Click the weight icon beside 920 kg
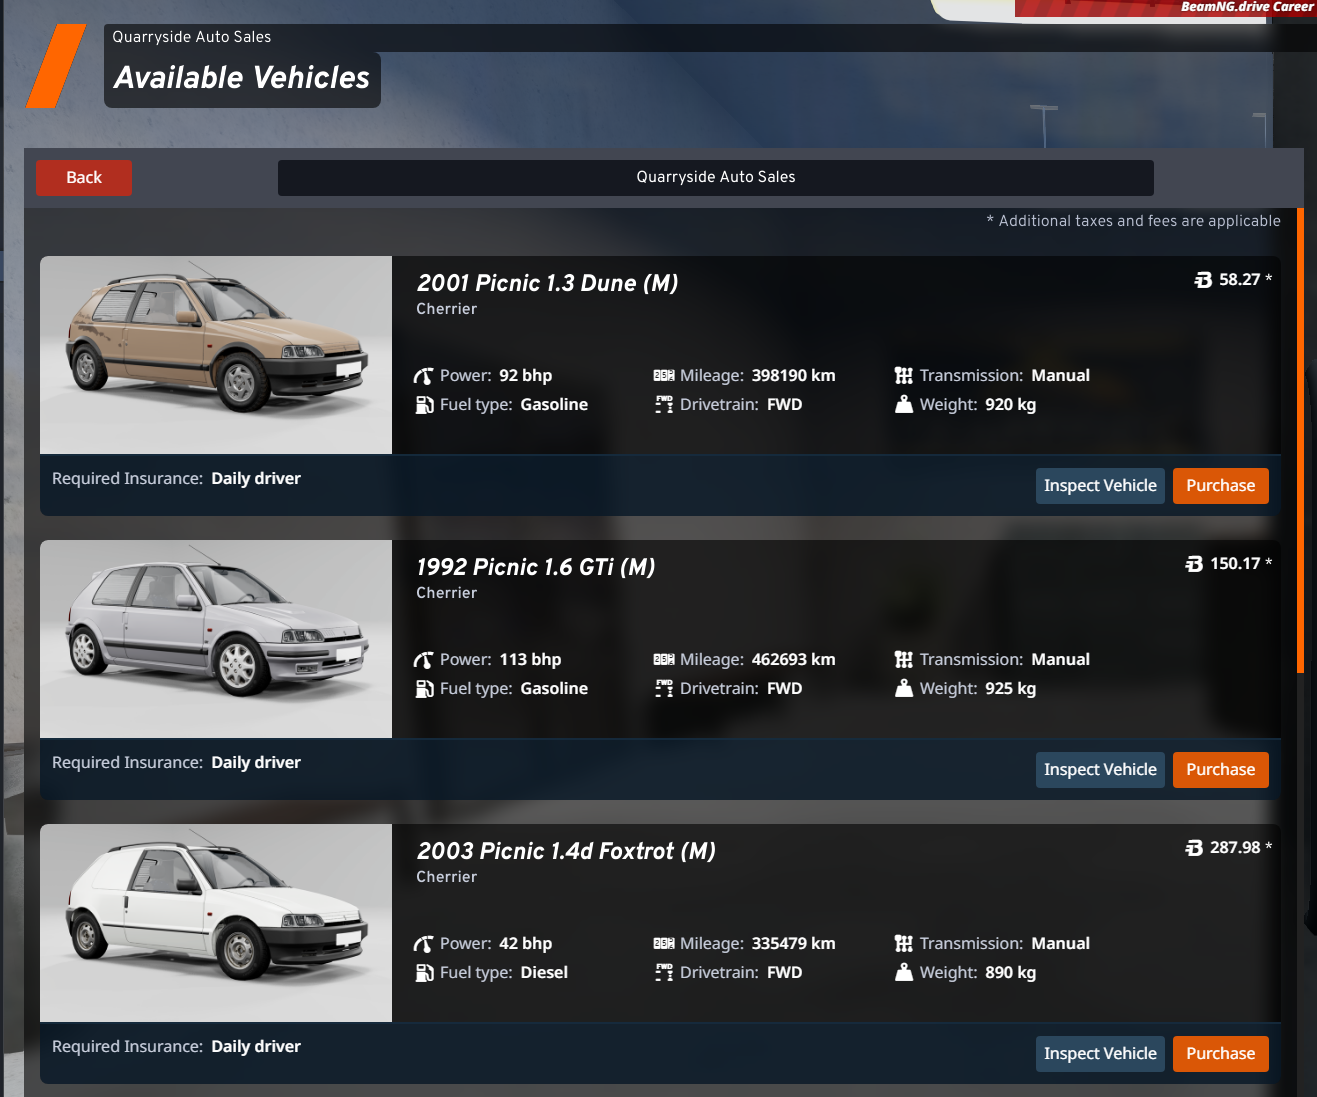Viewport: 1317px width, 1097px height. click(904, 405)
